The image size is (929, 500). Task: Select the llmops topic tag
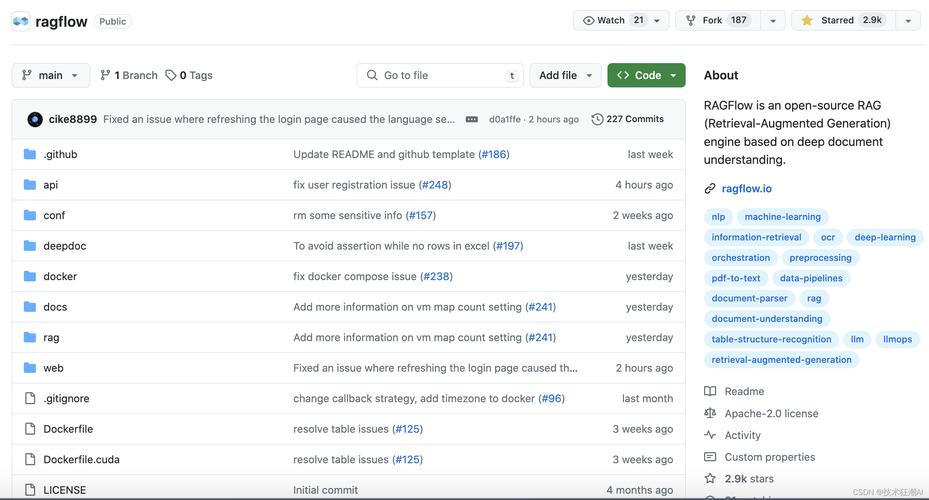[898, 339]
